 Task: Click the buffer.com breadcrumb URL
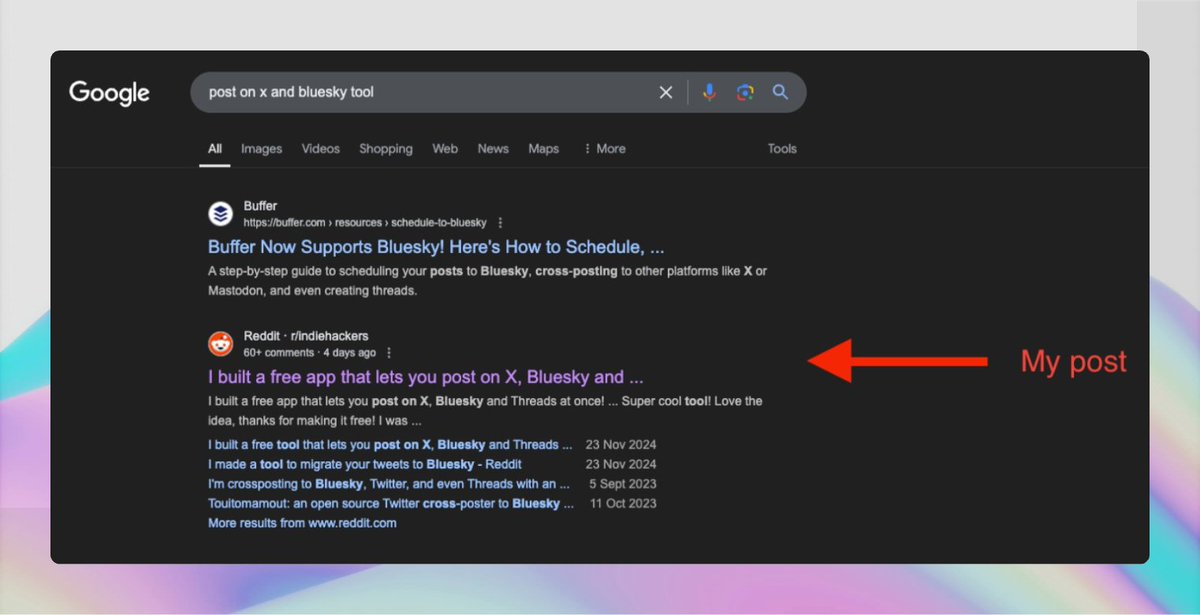pyautogui.click(x=365, y=223)
